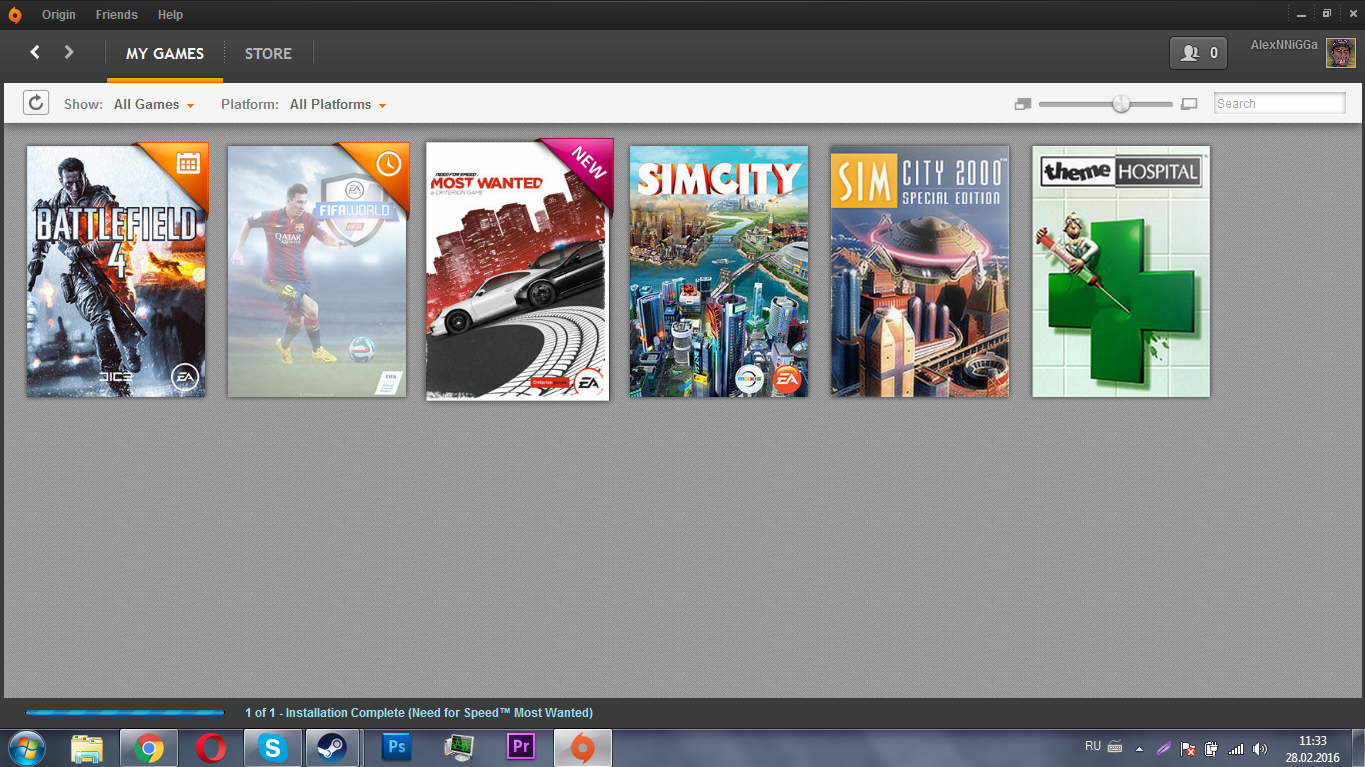
Task: Click the volume tray icon
Action: tap(1260, 748)
